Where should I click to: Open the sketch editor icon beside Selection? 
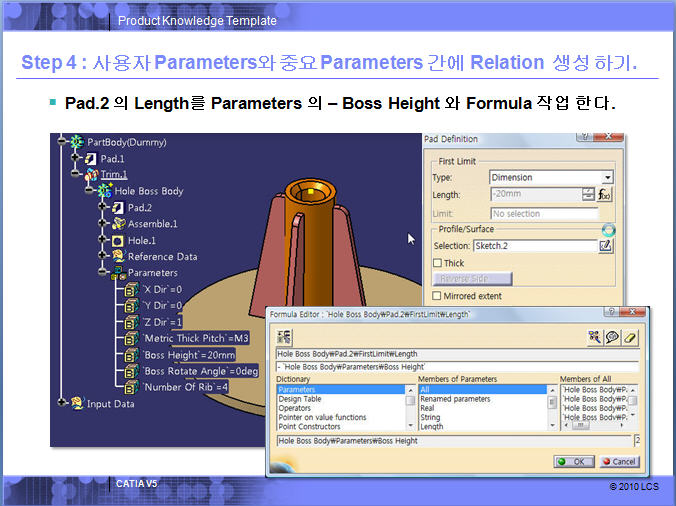tap(605, 246)
